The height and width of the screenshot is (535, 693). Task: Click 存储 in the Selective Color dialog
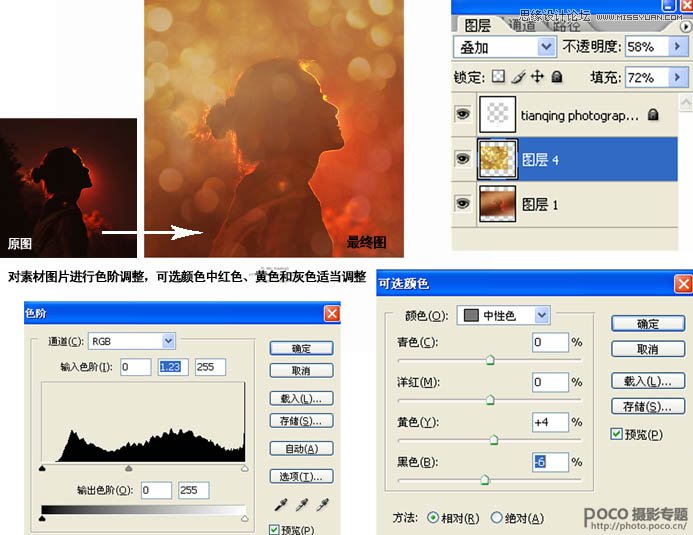pyautogui.click(x=648, y=406)
